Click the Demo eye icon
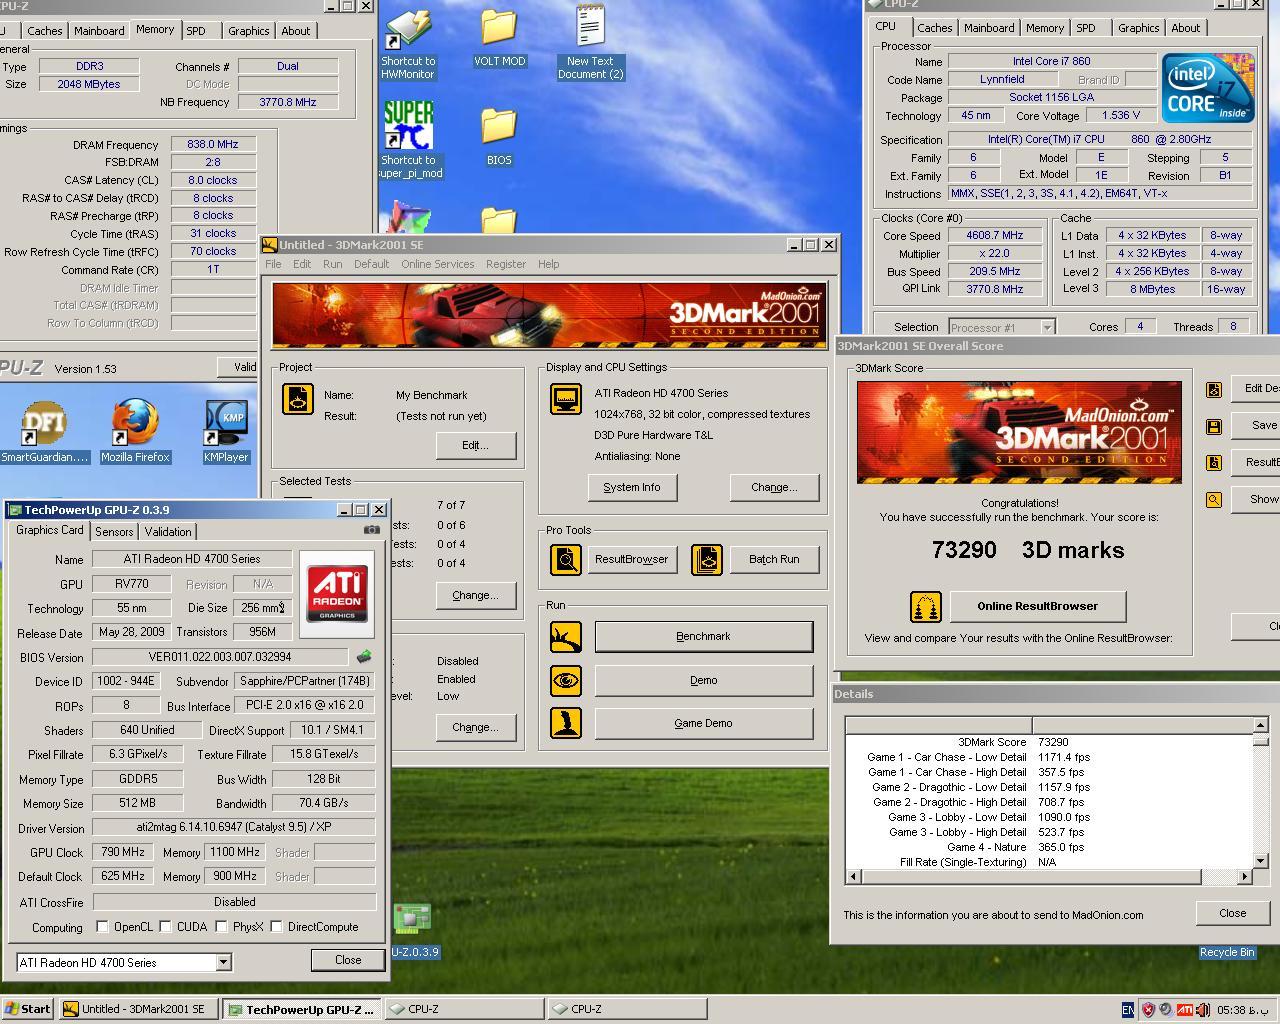1280x1024 pixels. coord(566,680)
